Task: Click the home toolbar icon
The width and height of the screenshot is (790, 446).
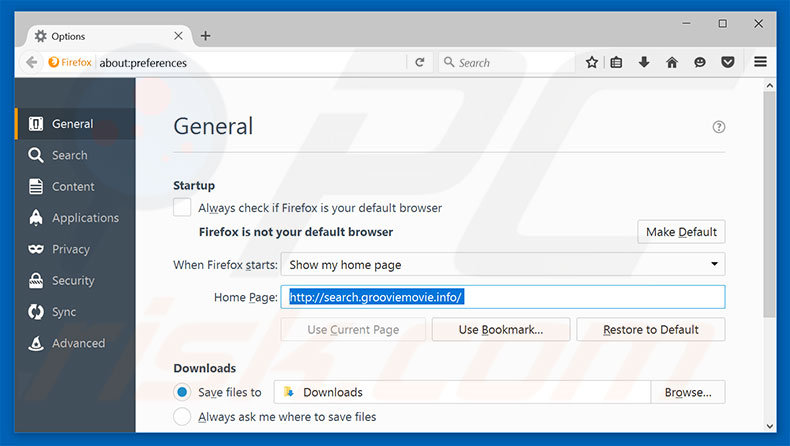Action: (672, 62)
